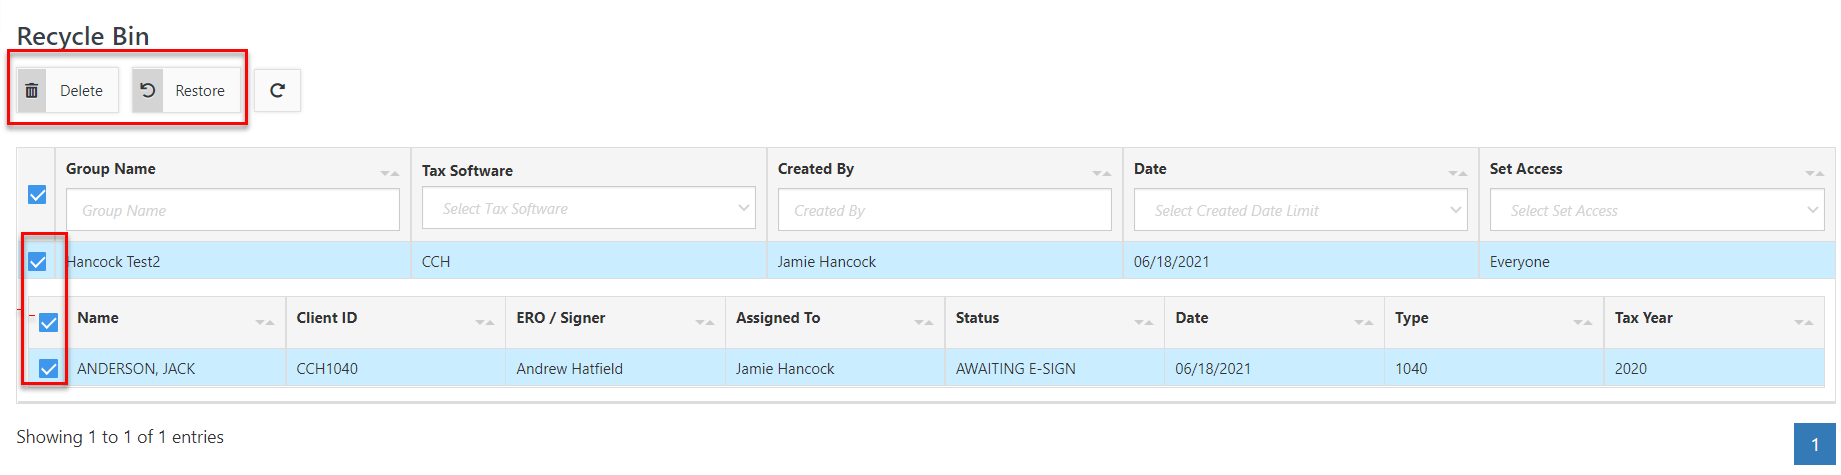Viewport: 1841px width, 475px height.
Task: Click the trash can Delete icon
Action: click(32, 91)
